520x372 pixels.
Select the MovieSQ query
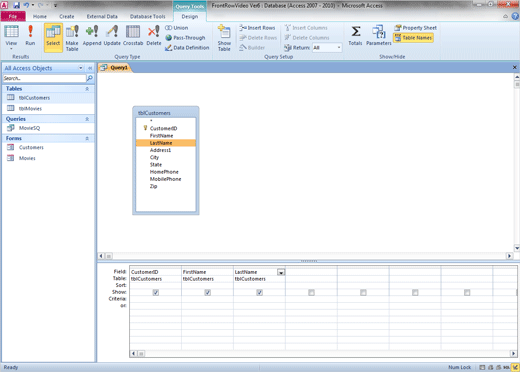pos(49,128)
